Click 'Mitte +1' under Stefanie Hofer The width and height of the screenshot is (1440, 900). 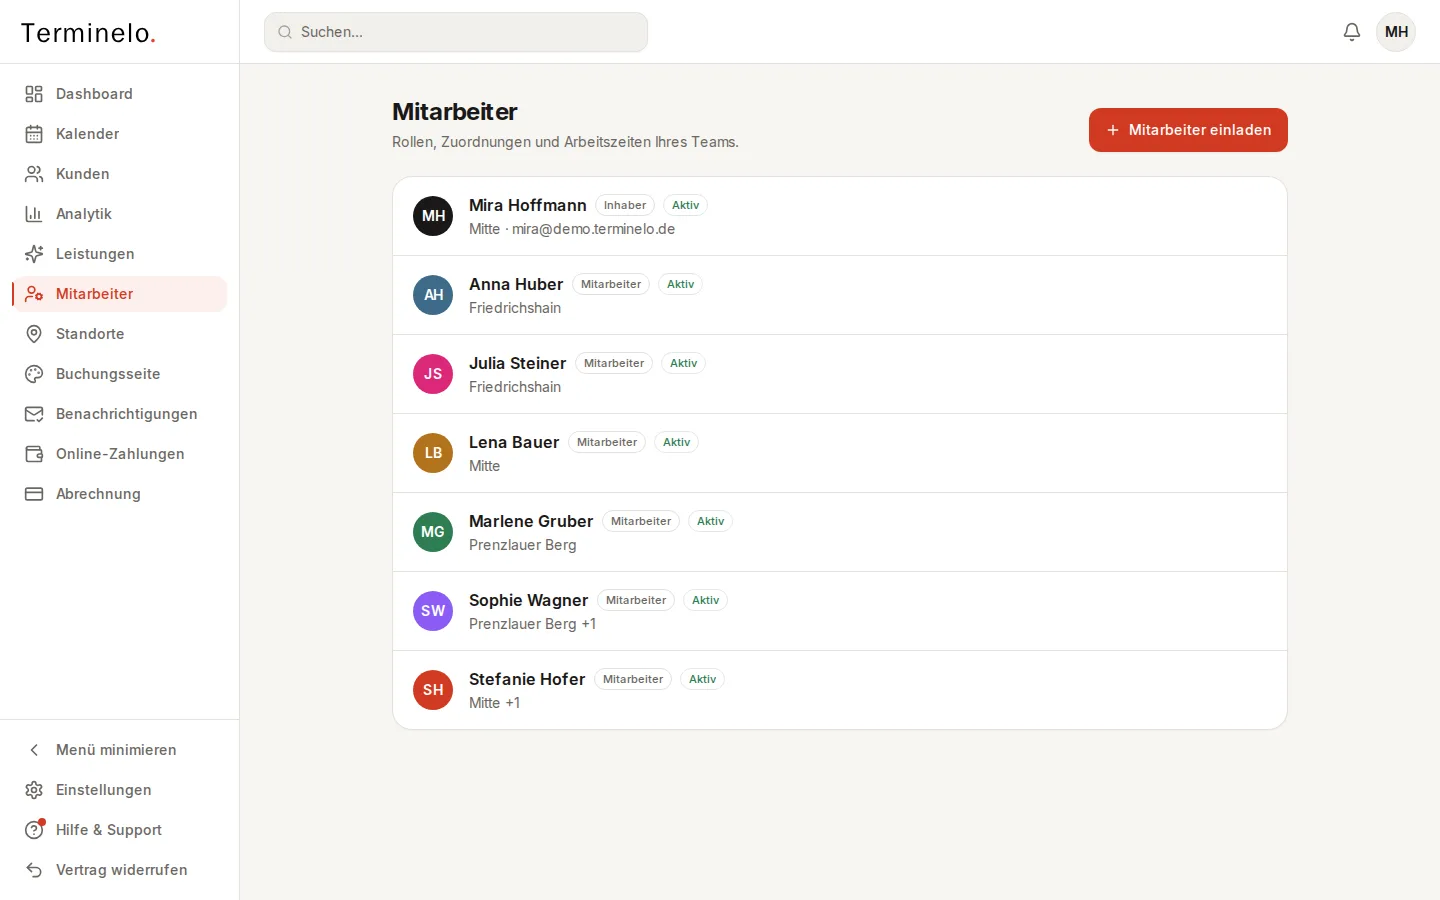(494, 703)
